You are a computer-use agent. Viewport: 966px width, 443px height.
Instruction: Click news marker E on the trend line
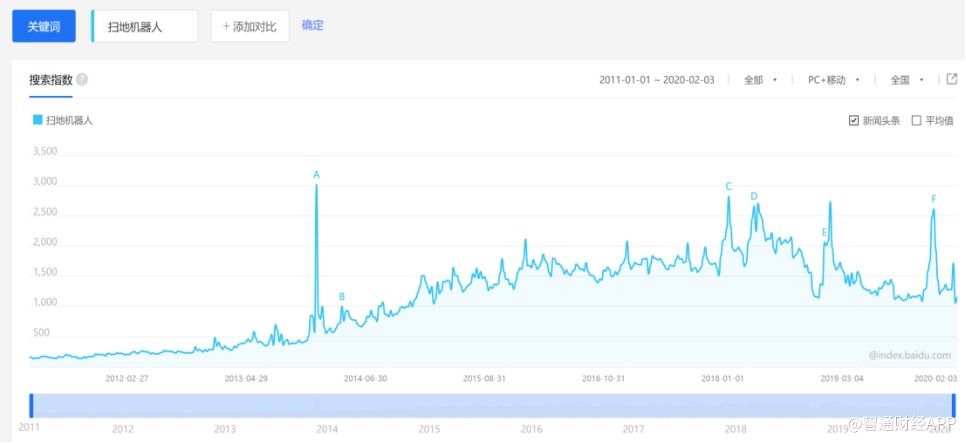[825, 233]
